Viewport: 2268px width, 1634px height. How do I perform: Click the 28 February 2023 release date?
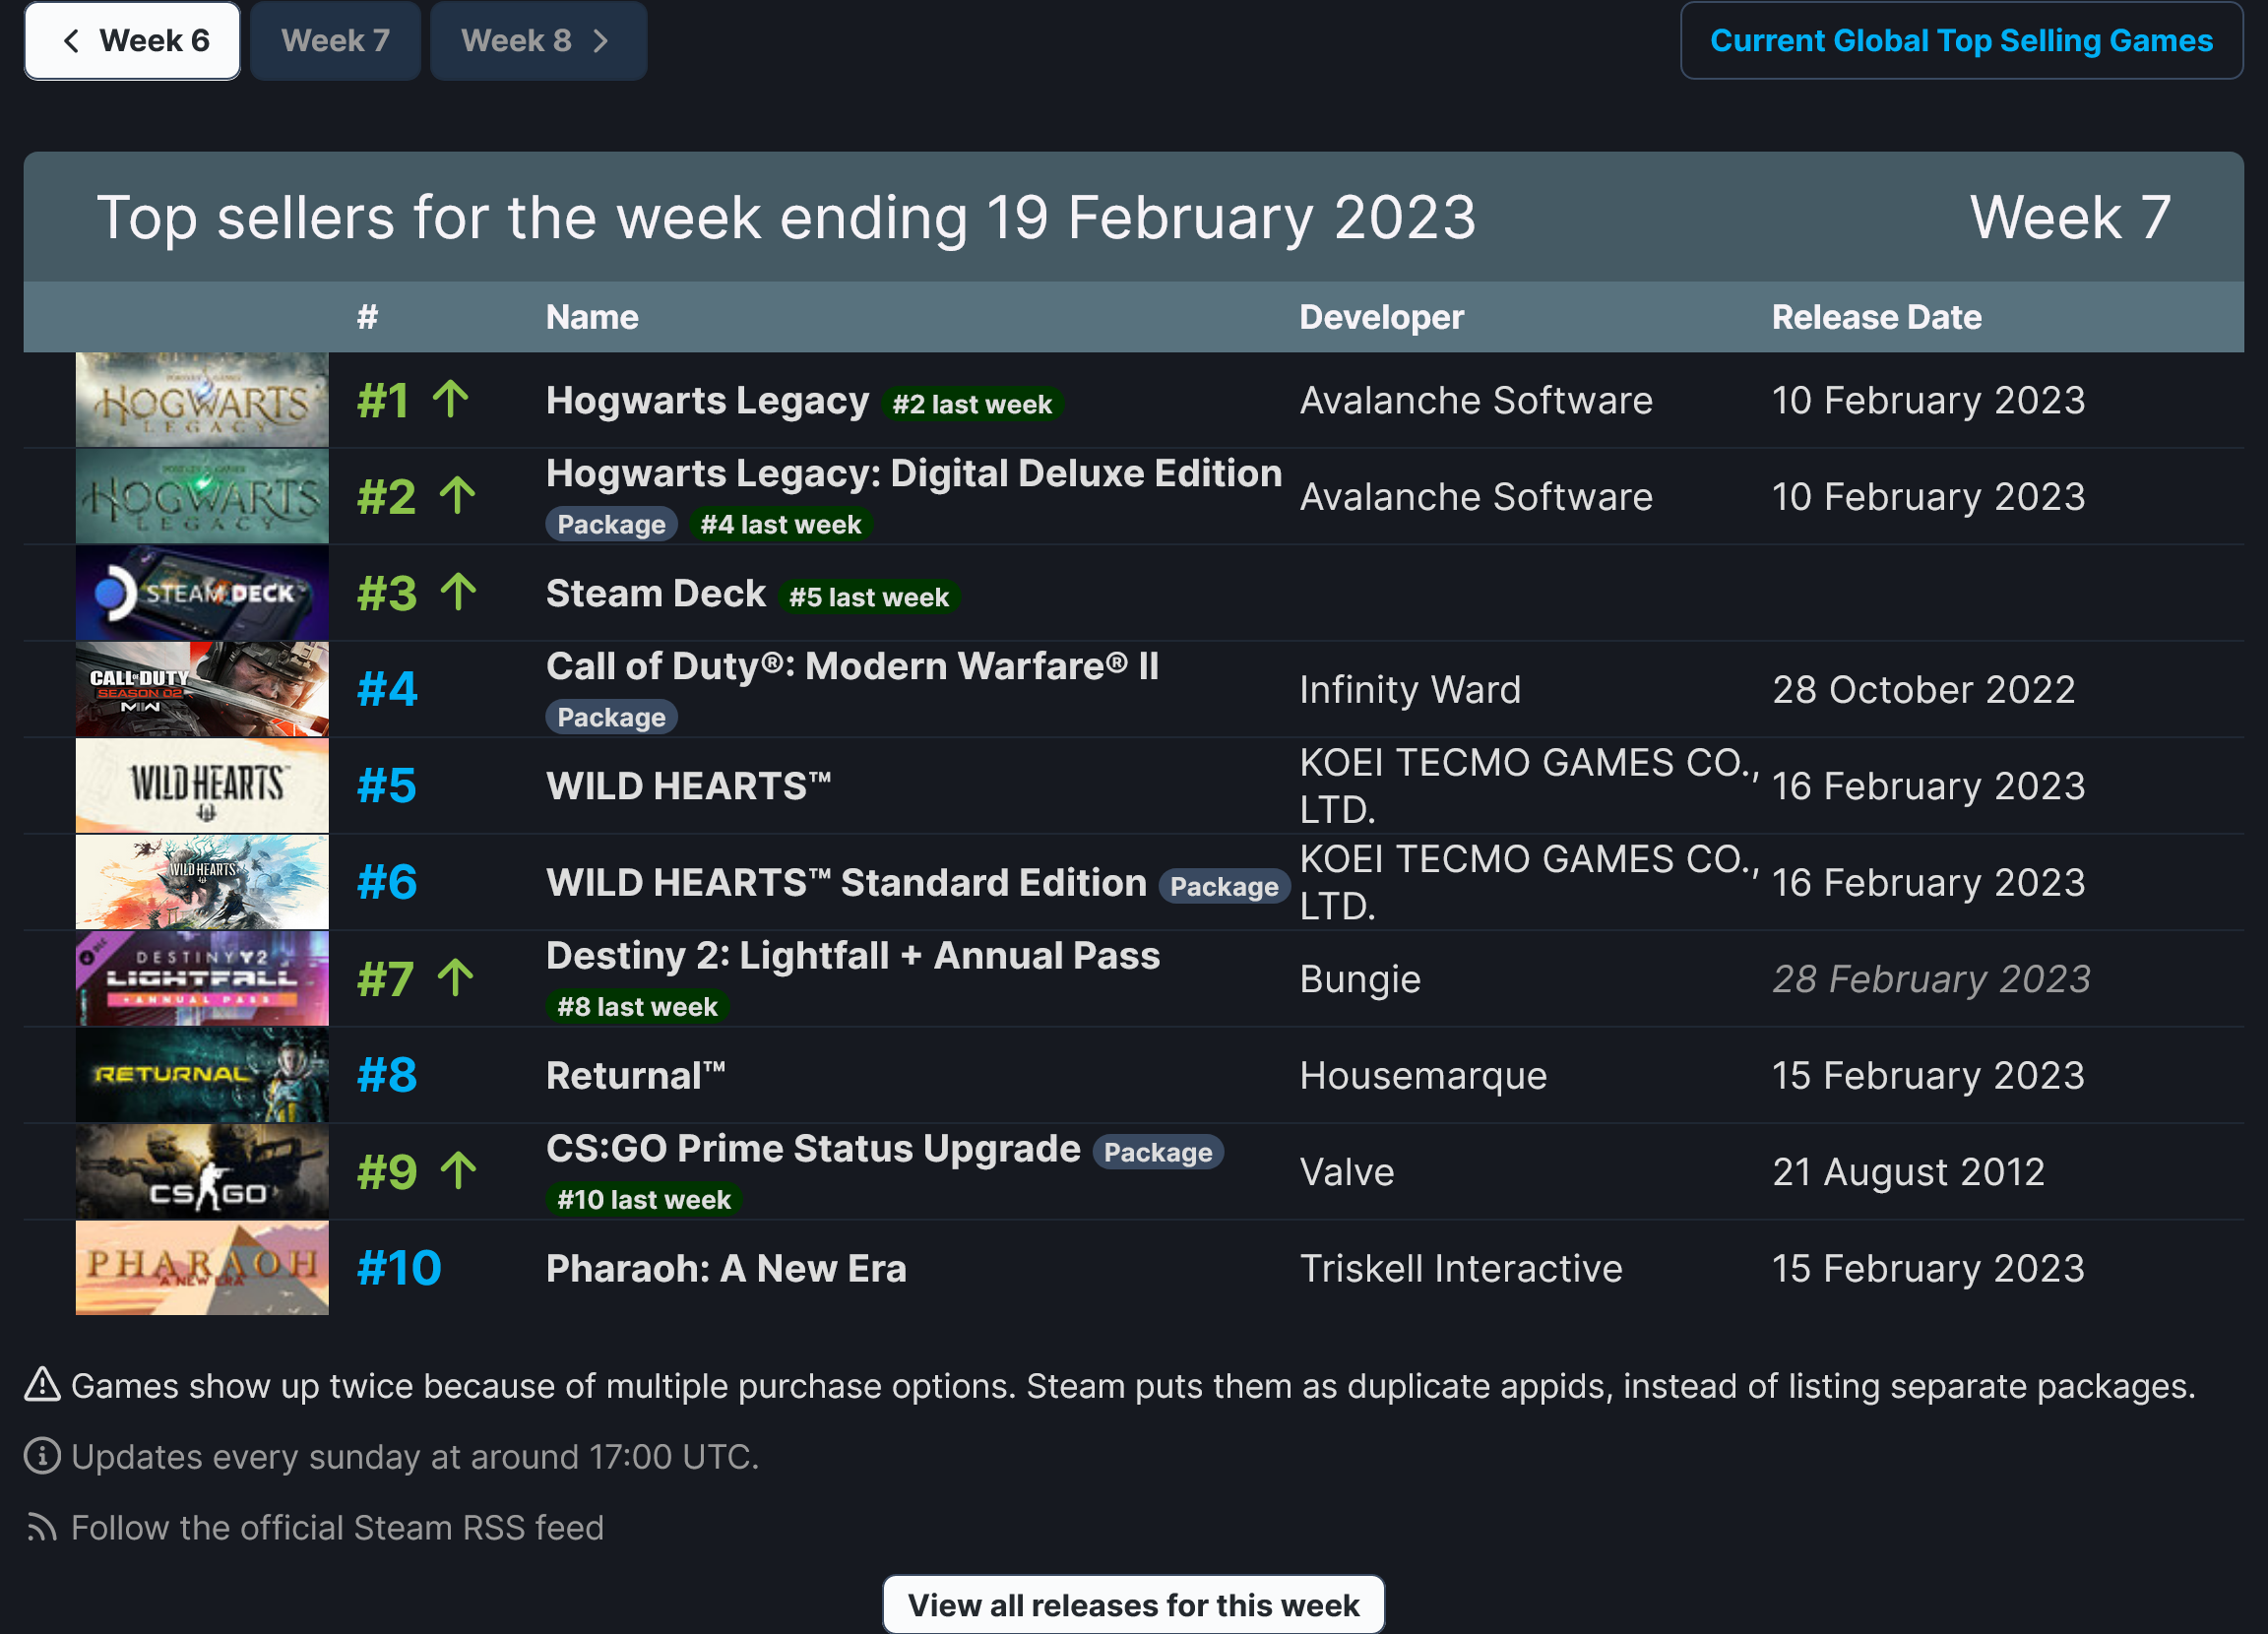click(1931, 978)
